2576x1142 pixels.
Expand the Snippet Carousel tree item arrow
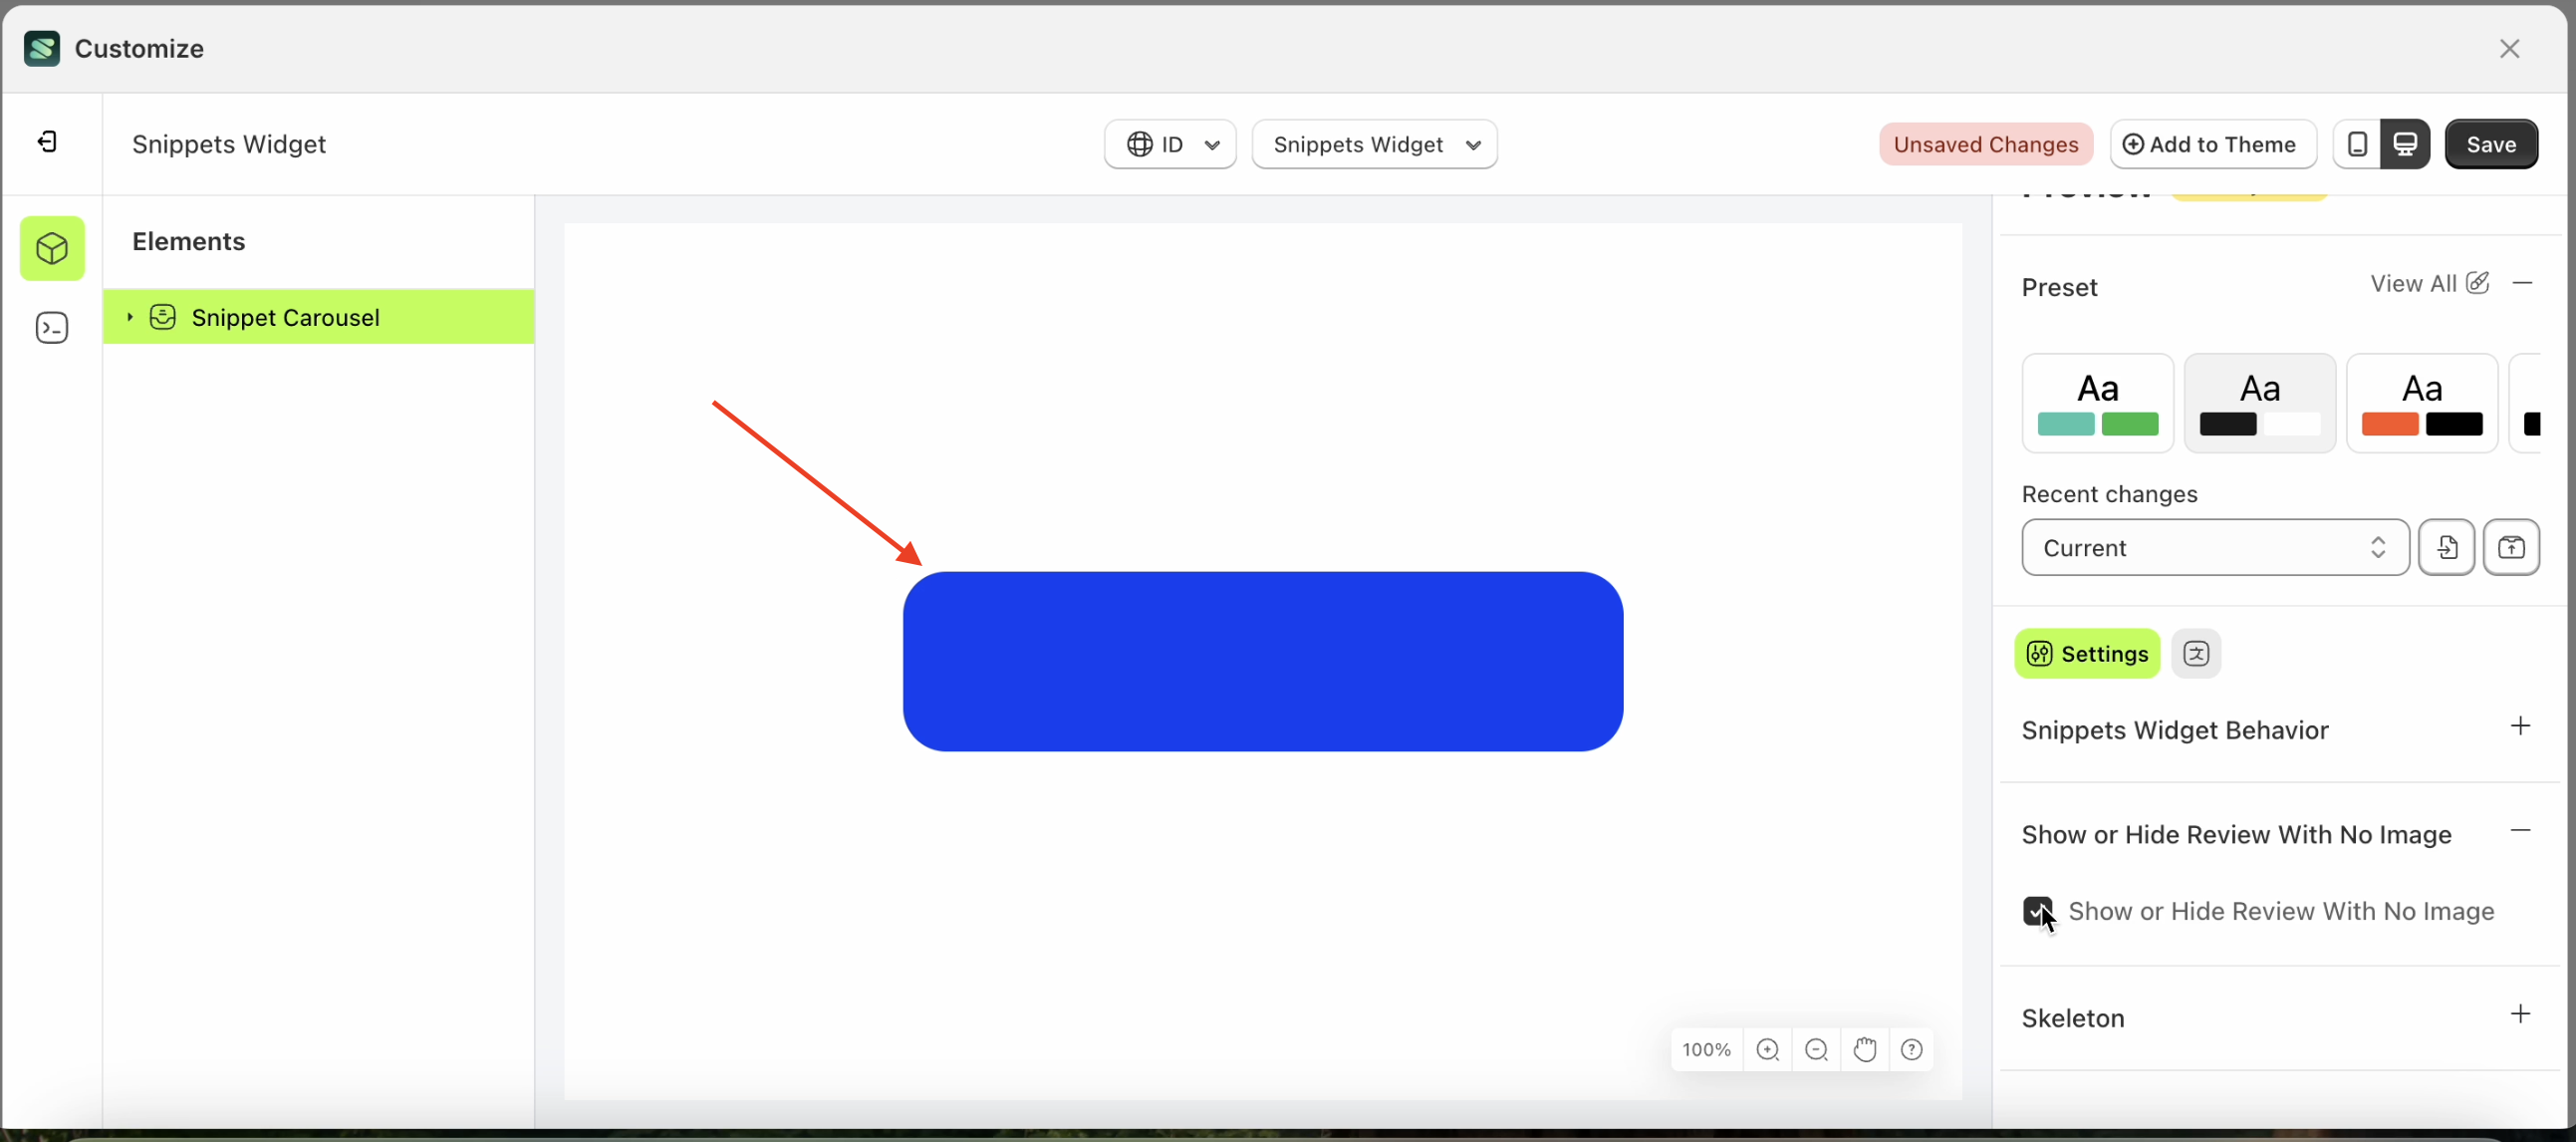[129, 317]
